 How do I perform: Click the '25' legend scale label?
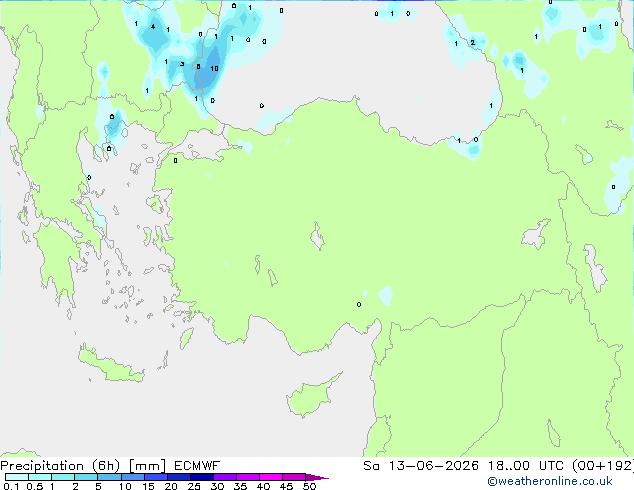[x=194, y=486]
